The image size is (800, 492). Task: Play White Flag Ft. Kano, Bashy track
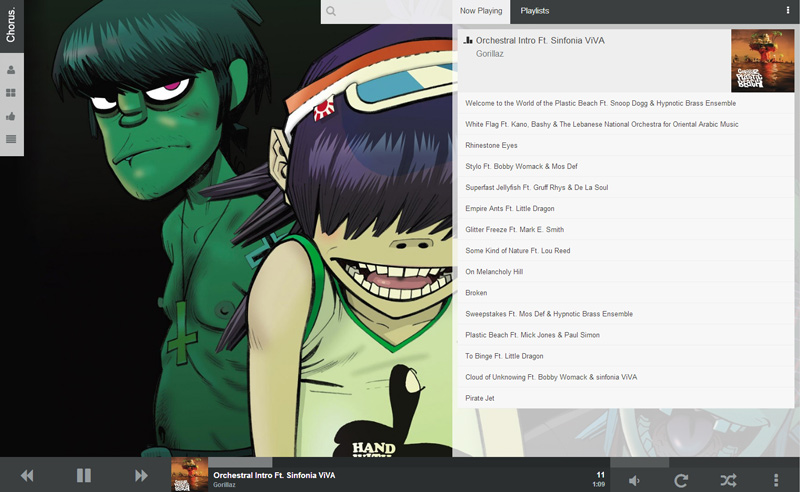coord(626,124)
